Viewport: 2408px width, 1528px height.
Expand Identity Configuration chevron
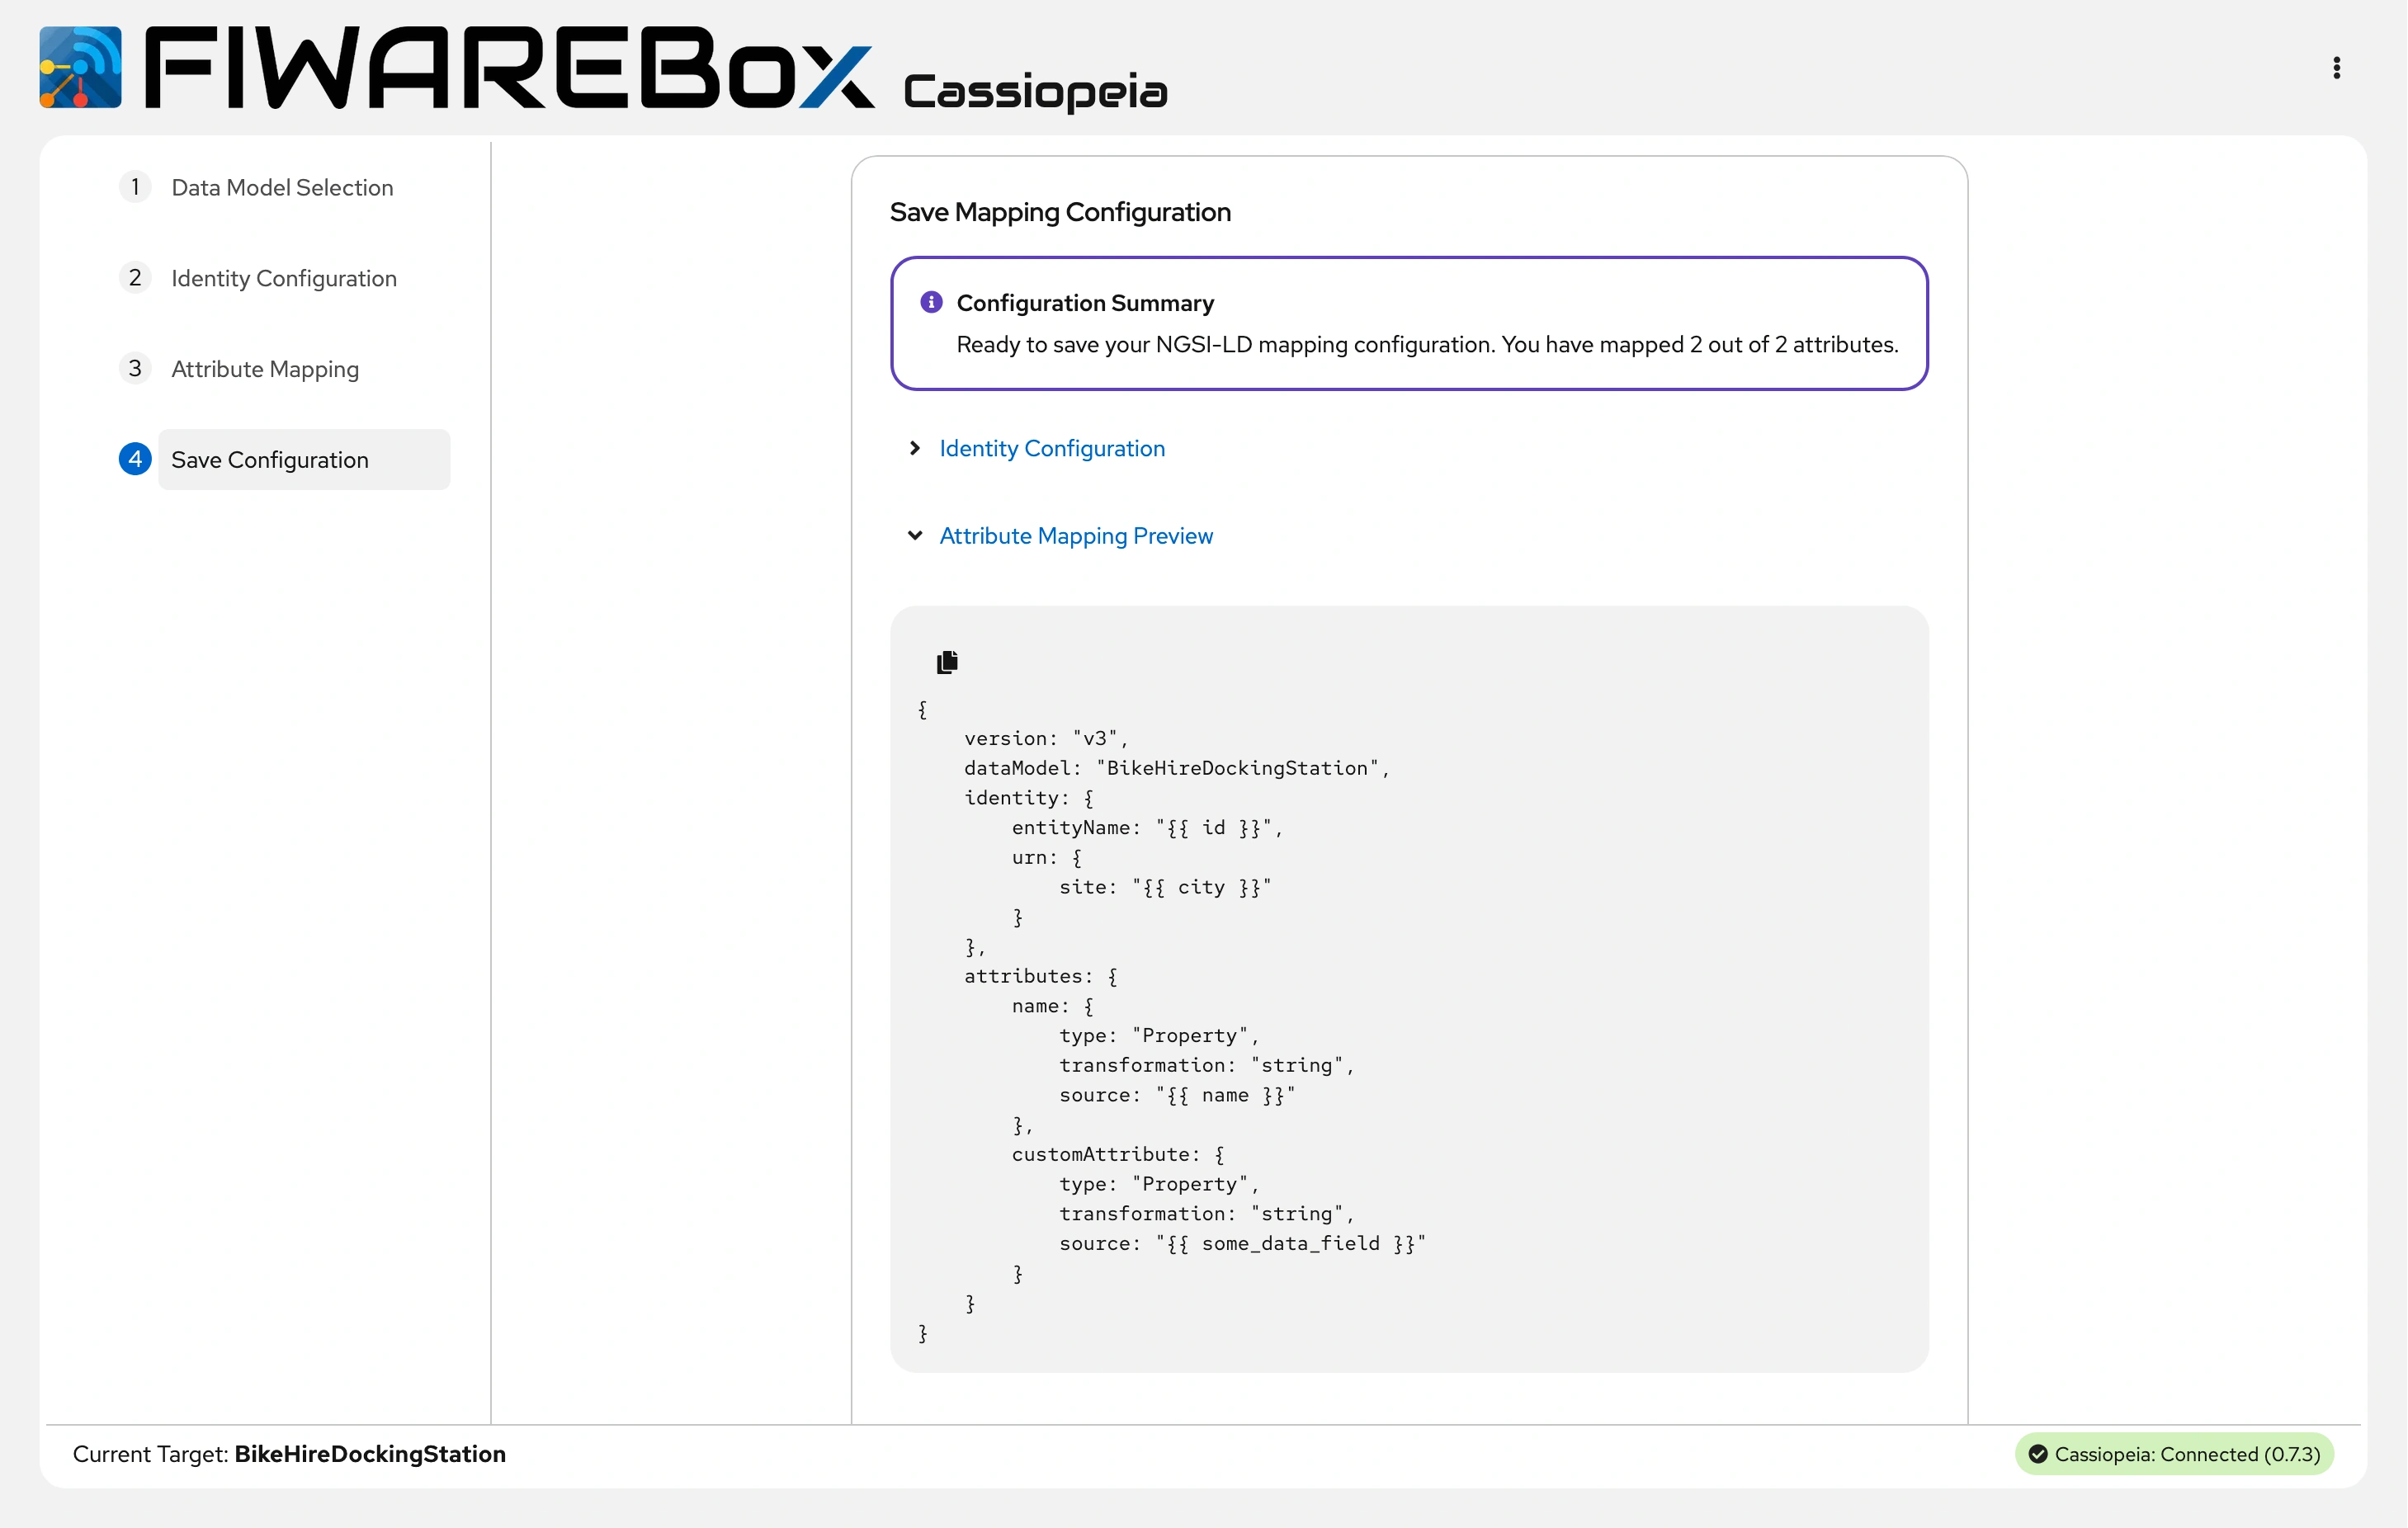(x=914, y=448)
